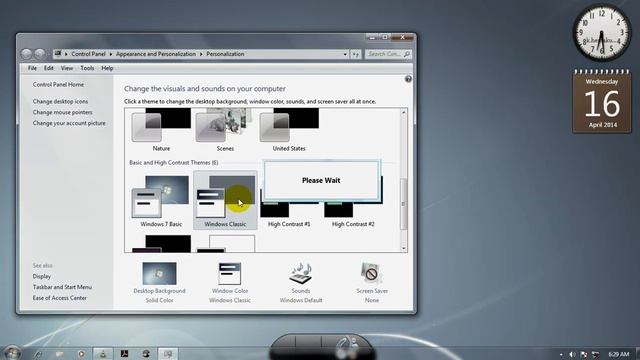The image size is (640, 360).
Task: Click the search magnifier icon
Action: coord(407,54)
